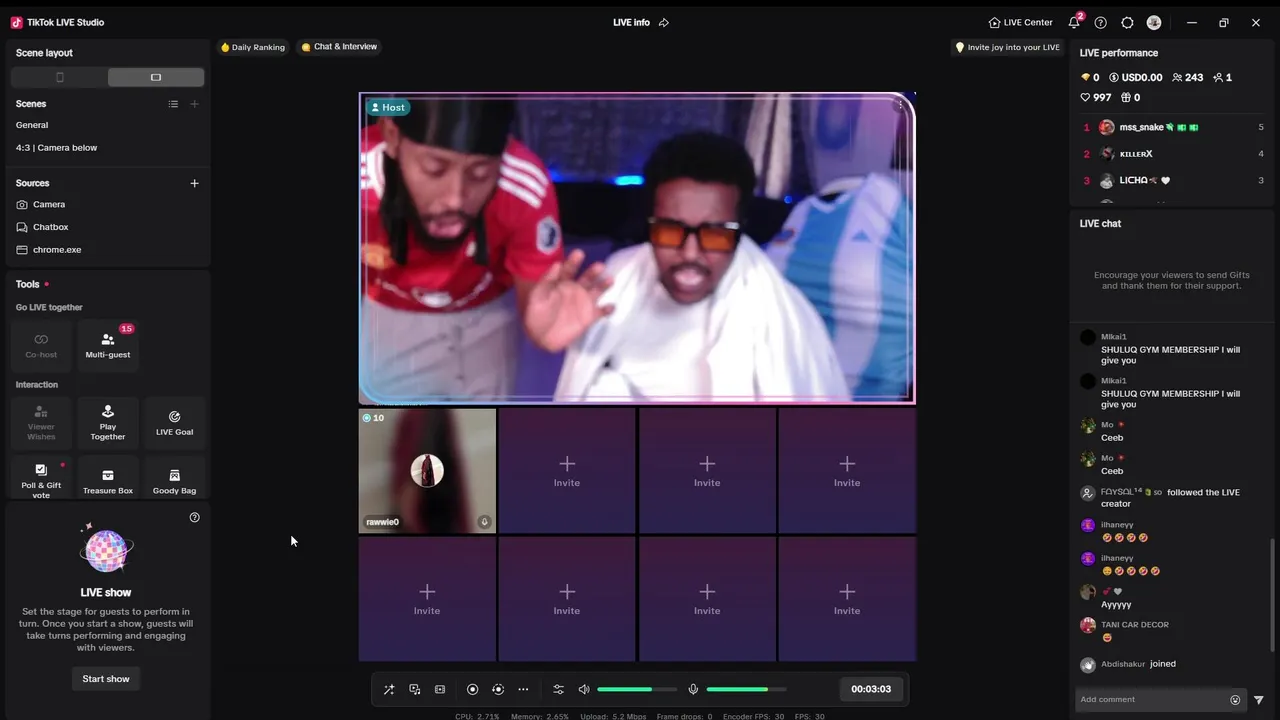Image resolution: width=1280 pixels, height=720 pixels.
Task: Switch to landscape scene layout
Action: click(156, 77)
